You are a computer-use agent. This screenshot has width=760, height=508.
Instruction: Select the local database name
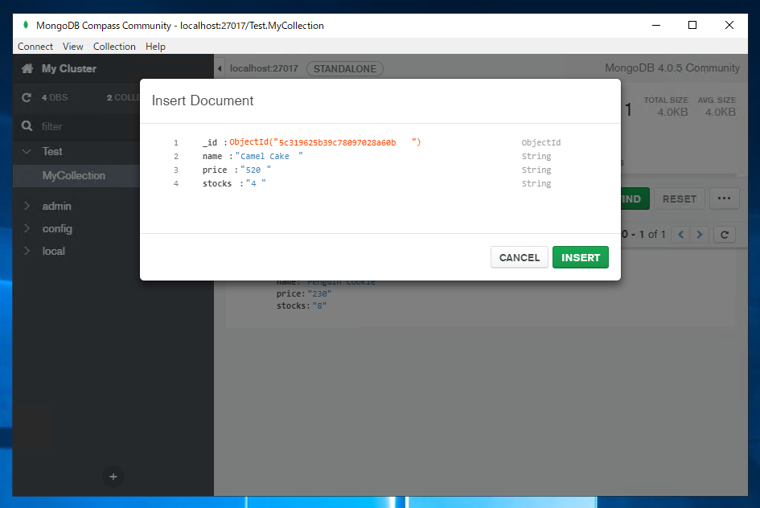(53, 251)
